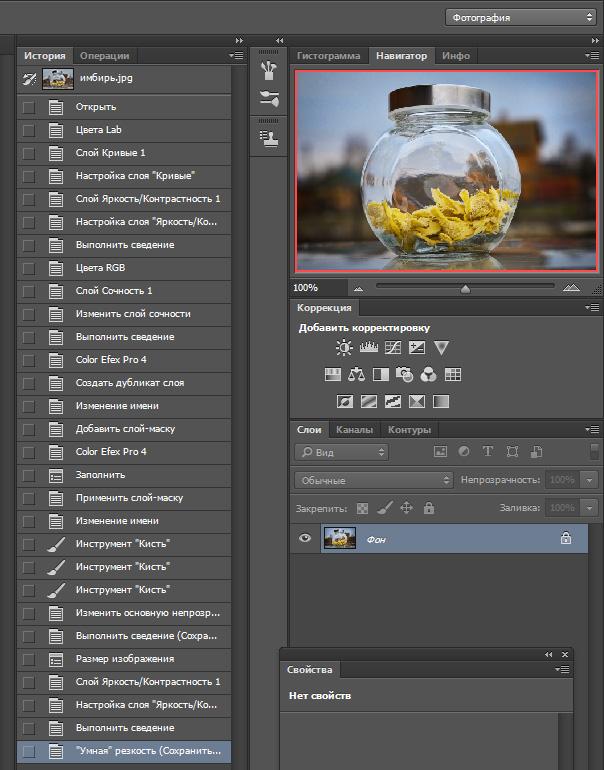Set history brush source for Размер изображения
Viewport: 604px width, 770px height.
pyautogui.click(x=28, y=659)
